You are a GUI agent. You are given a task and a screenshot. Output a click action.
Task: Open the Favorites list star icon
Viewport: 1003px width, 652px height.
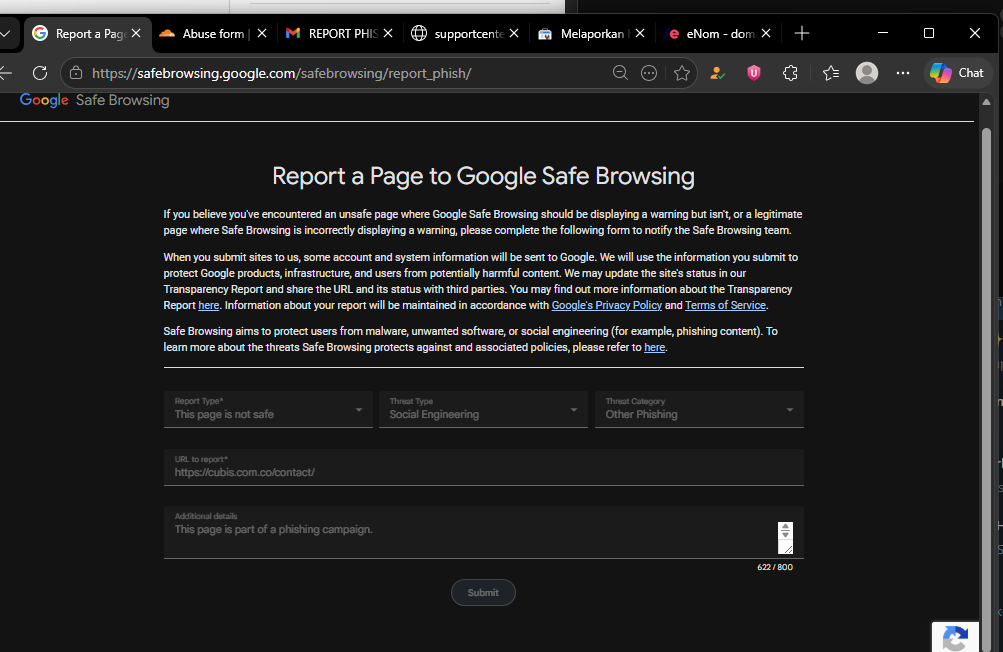pyautogui.click(x=831, y=73)
